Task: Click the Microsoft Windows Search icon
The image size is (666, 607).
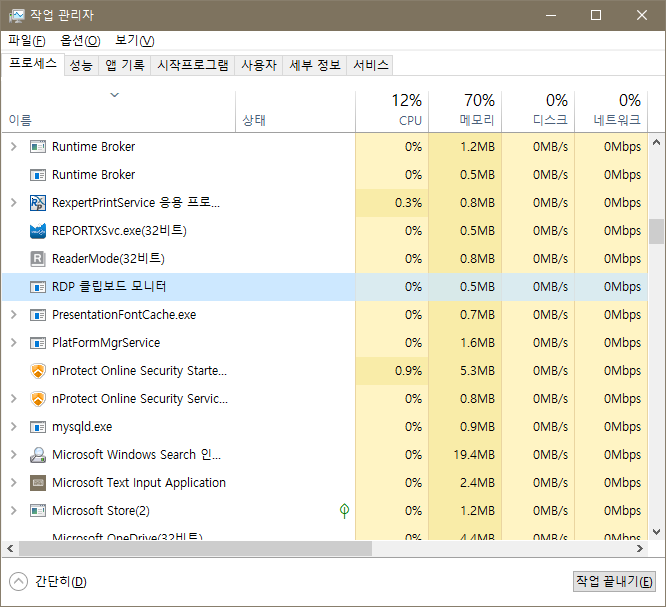Action: point(38,455)
